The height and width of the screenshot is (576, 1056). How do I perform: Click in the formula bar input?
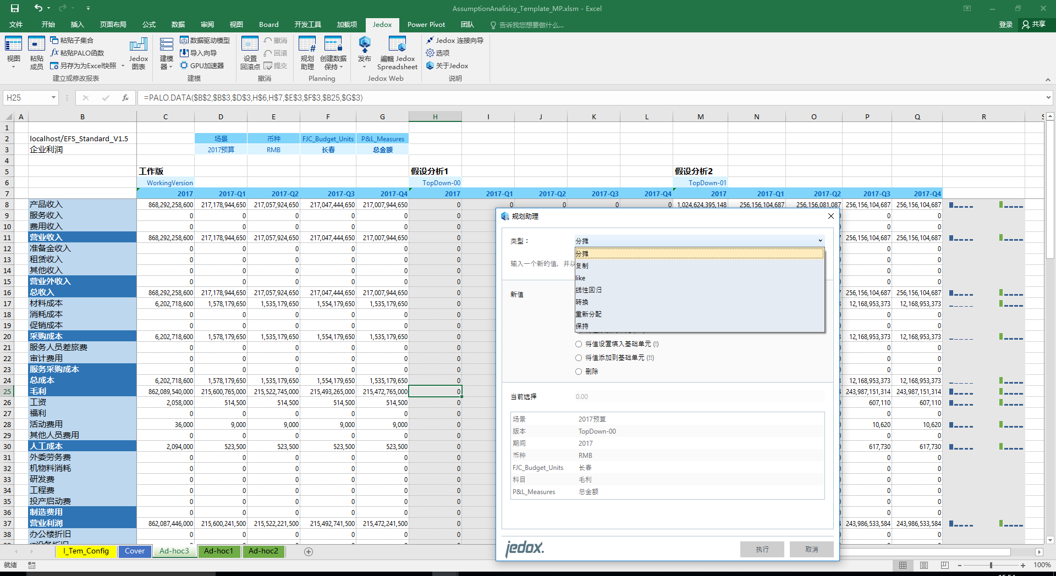(591, 98)
